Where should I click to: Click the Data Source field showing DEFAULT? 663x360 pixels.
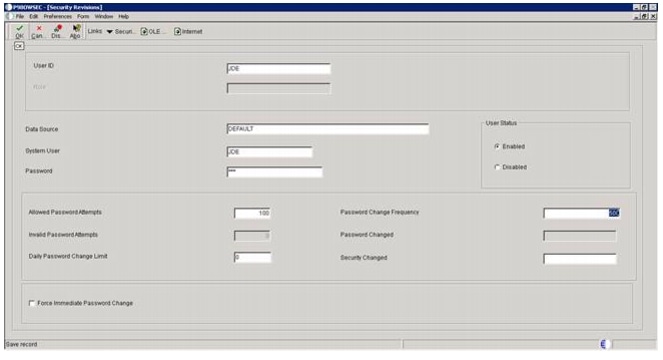[x=328, y=129]
